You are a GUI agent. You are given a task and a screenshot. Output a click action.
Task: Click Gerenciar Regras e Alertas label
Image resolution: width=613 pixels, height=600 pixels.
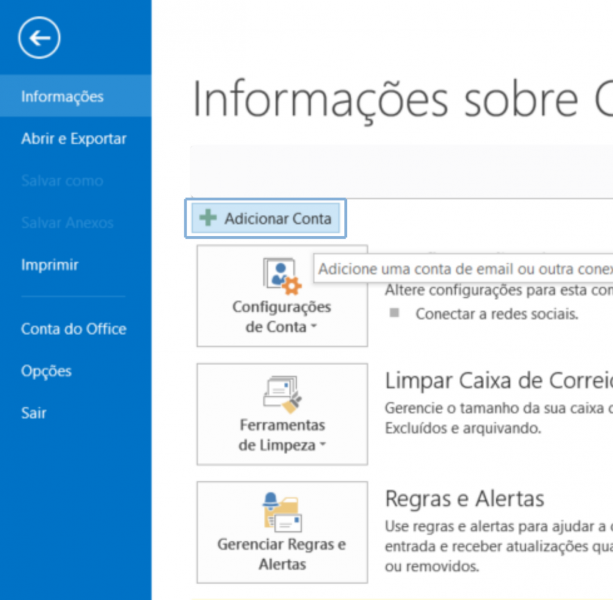(x=282, y=554)
